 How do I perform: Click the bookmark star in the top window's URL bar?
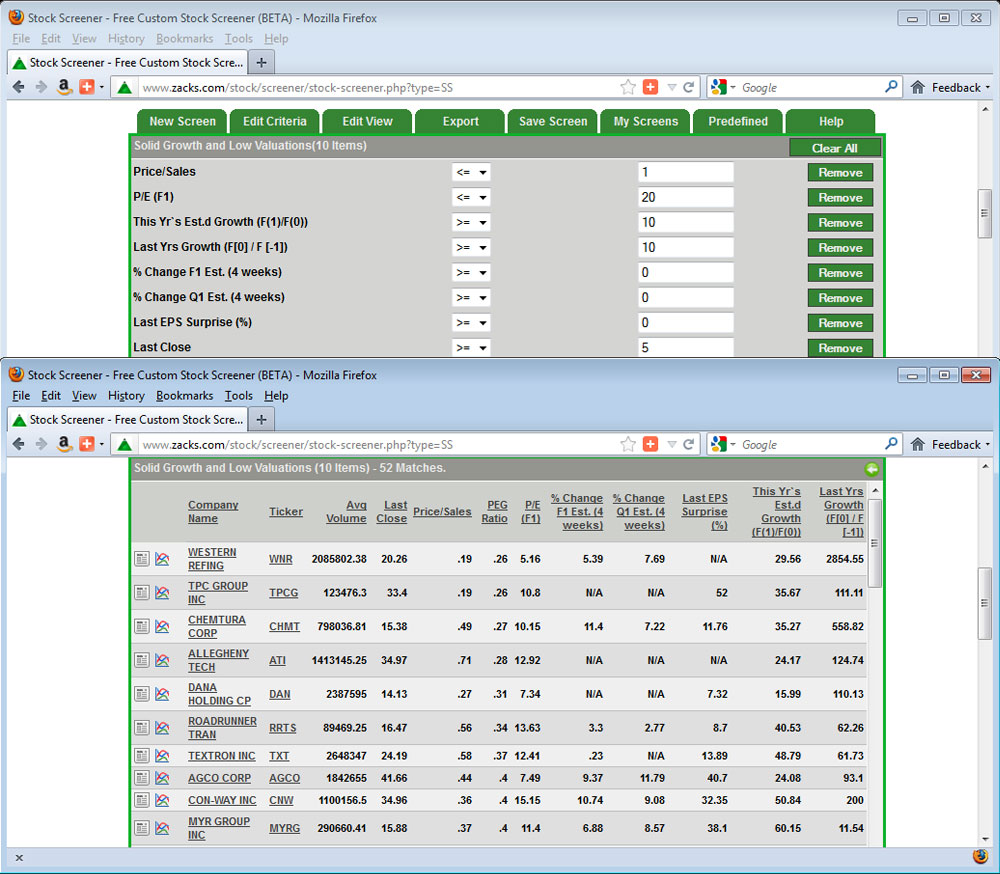point(628,87)
